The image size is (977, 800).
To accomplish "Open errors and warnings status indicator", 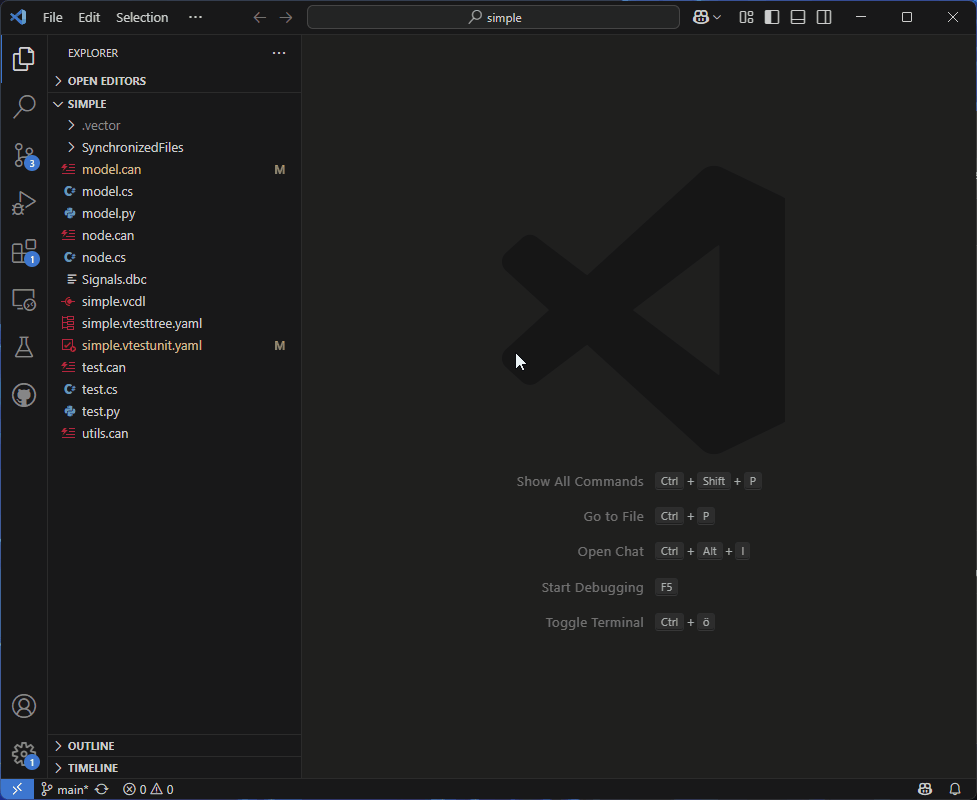I will pyautogui.click(x=148, y=789).
